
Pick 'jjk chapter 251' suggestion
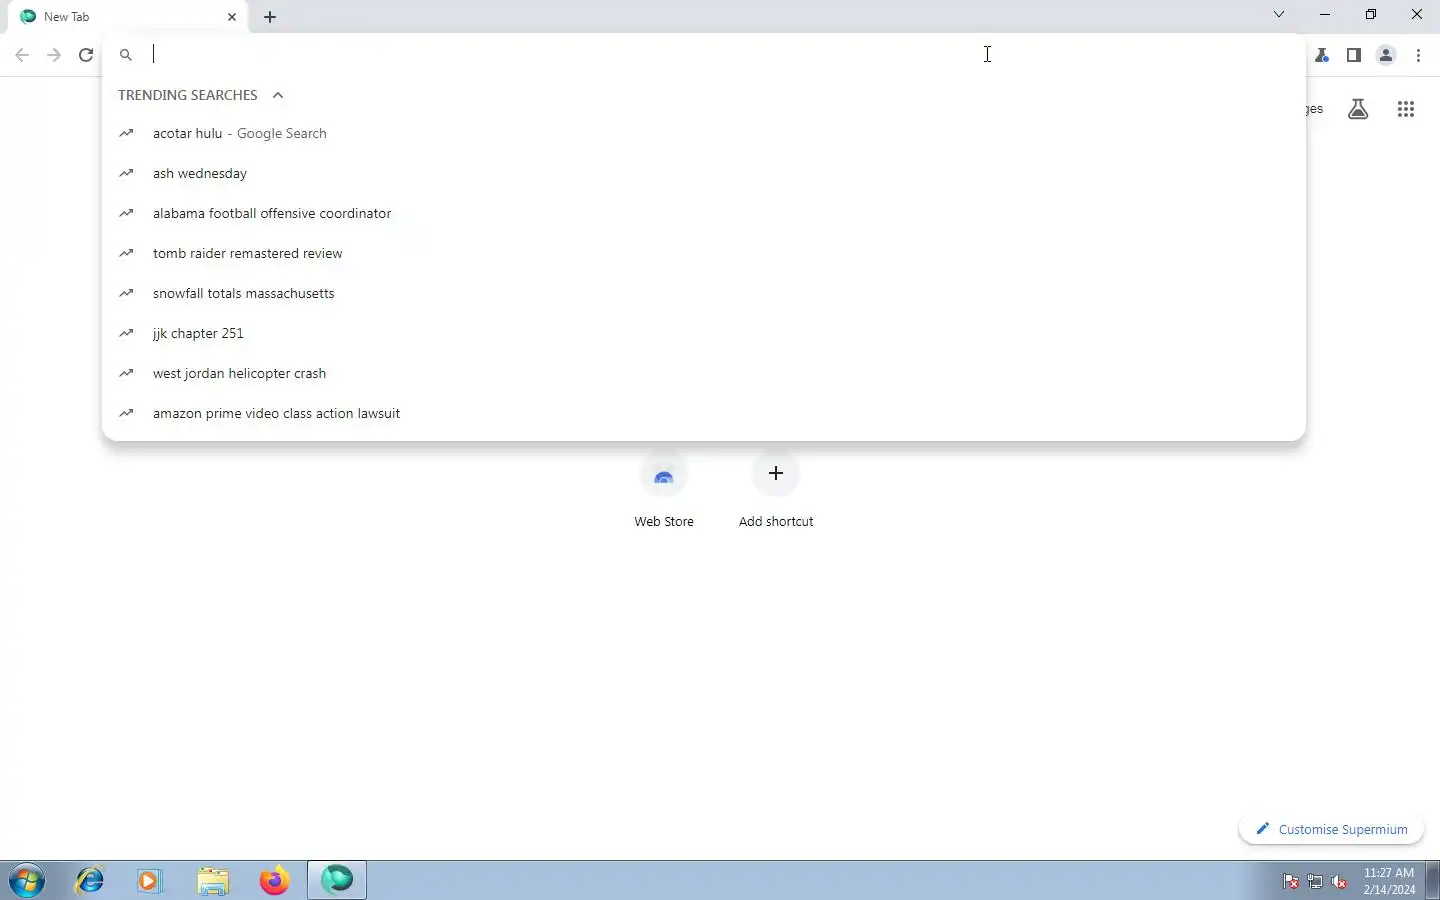[x=704, y=333]
